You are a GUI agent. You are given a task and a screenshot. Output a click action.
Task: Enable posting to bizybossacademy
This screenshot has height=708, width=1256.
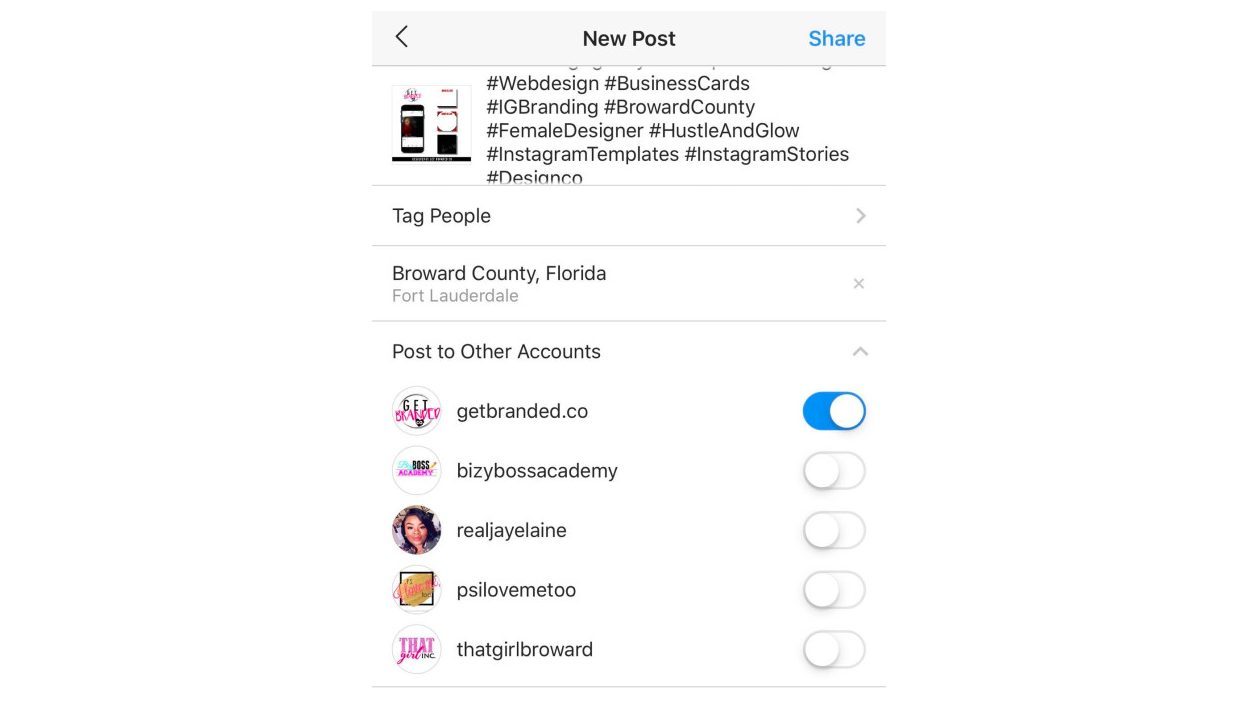pyautogui.click(x=834, y=470)
